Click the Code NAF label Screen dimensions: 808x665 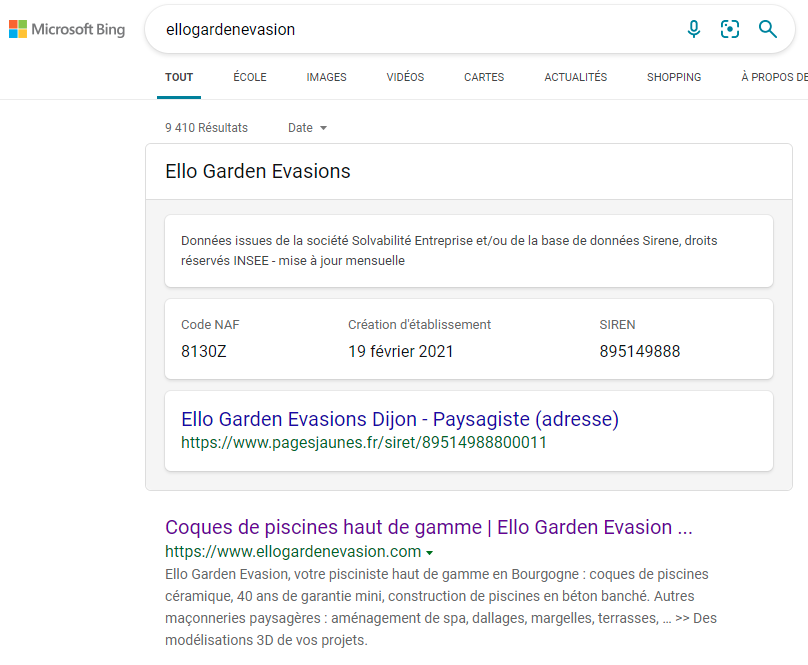click(210, 325)
